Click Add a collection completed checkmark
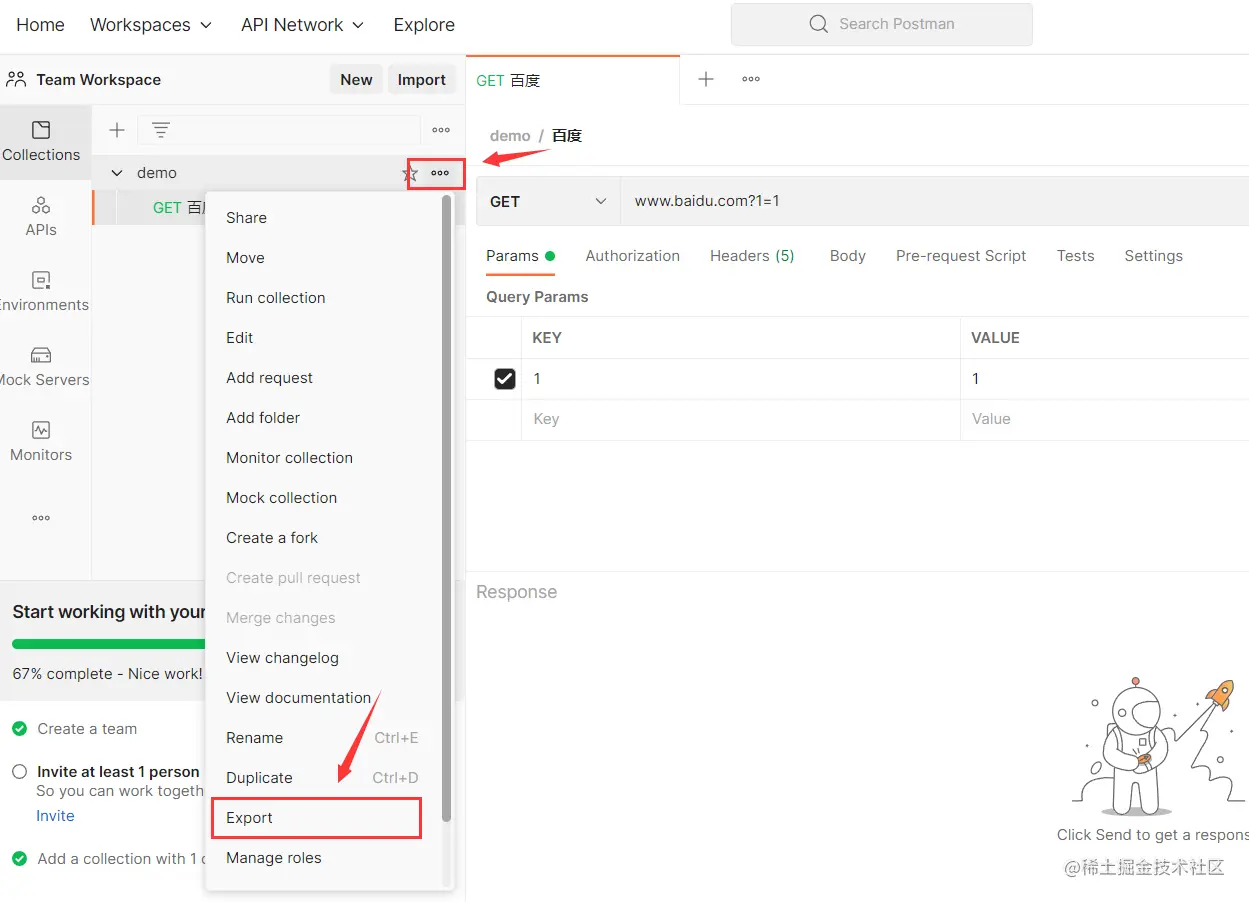Viewport: 1249px width, 902px height. point(19,858)
